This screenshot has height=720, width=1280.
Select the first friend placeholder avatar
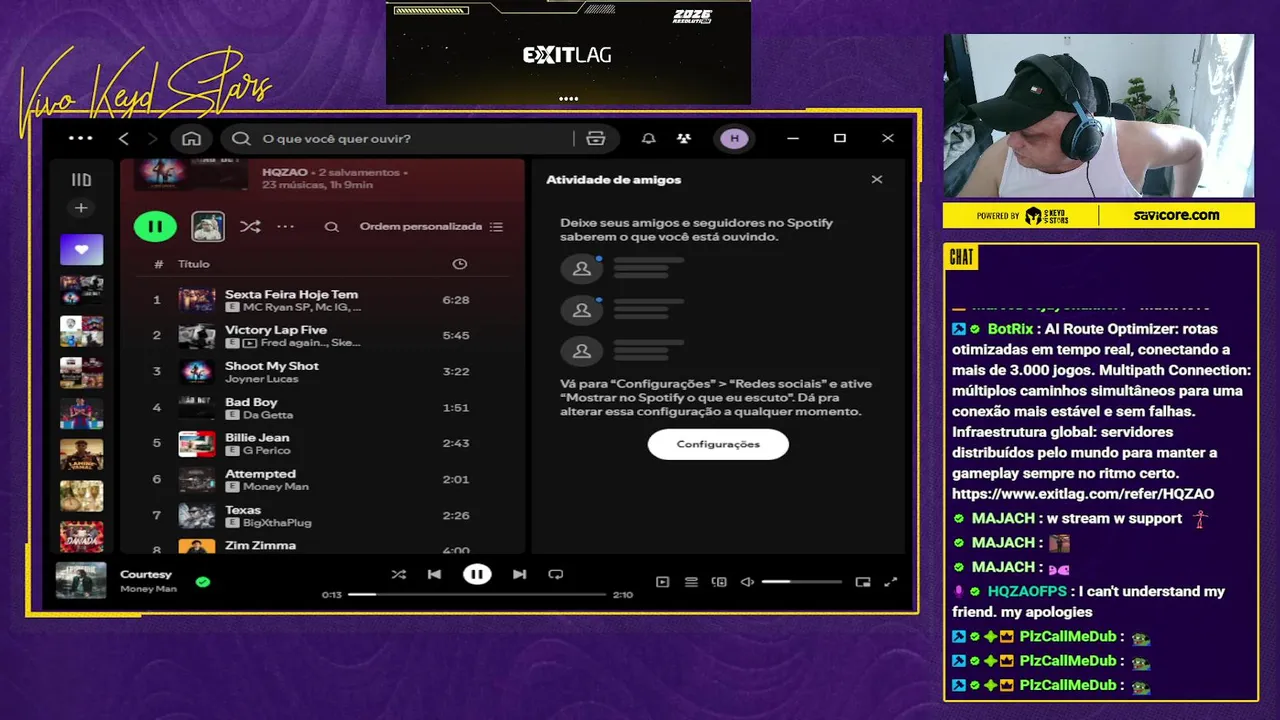(x=582, y=268)
